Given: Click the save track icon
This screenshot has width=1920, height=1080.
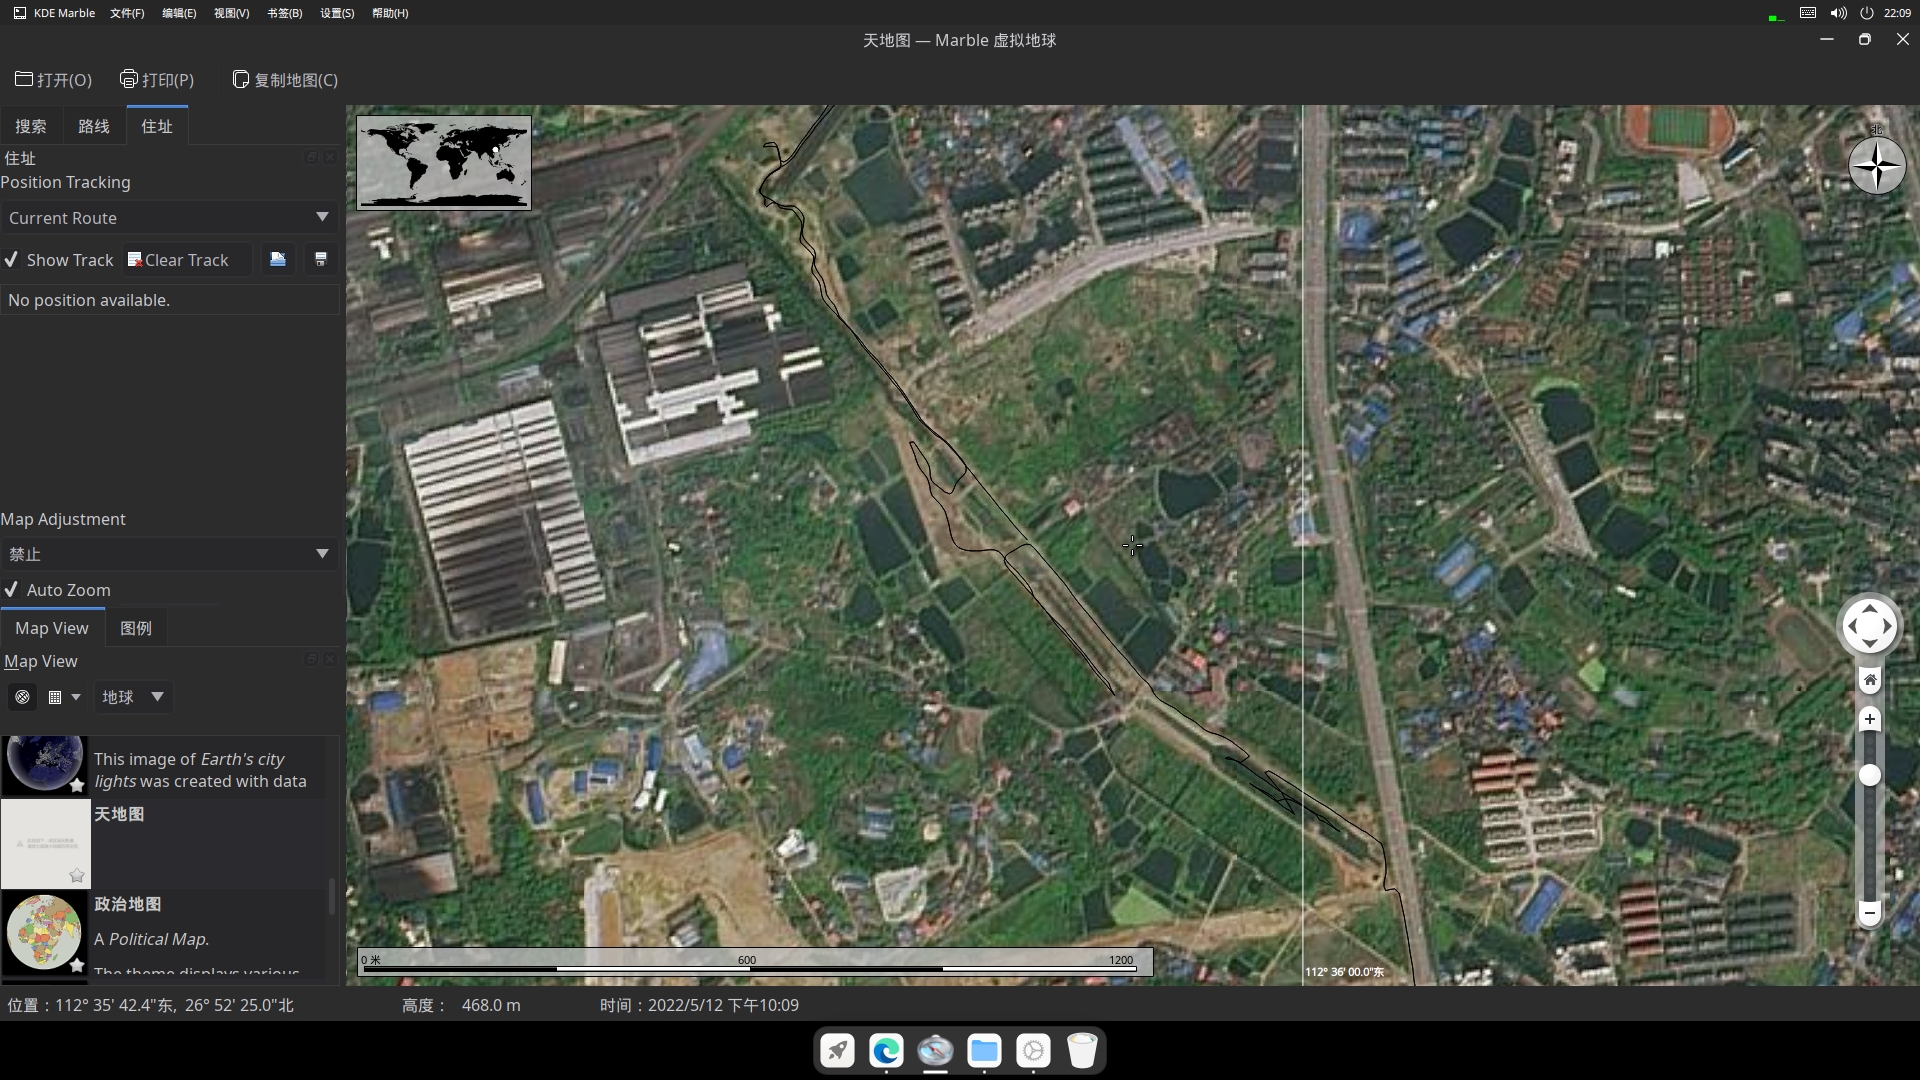Looking at the screenshot, I should tap(321, 260).
